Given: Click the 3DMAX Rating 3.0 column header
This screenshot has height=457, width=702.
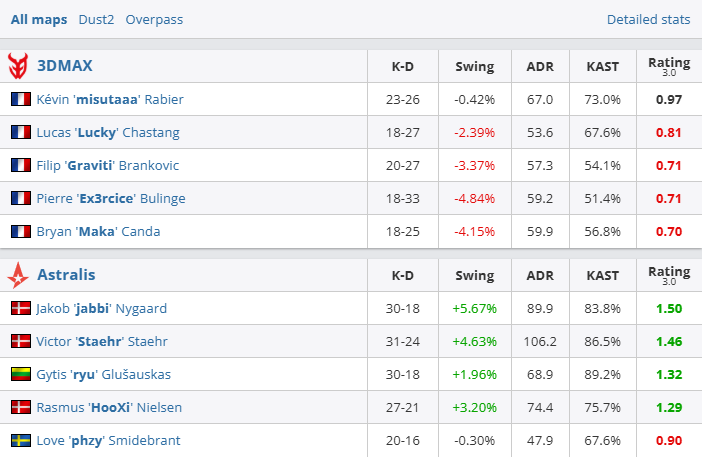Looking at the screenshot, I should 669,66.
